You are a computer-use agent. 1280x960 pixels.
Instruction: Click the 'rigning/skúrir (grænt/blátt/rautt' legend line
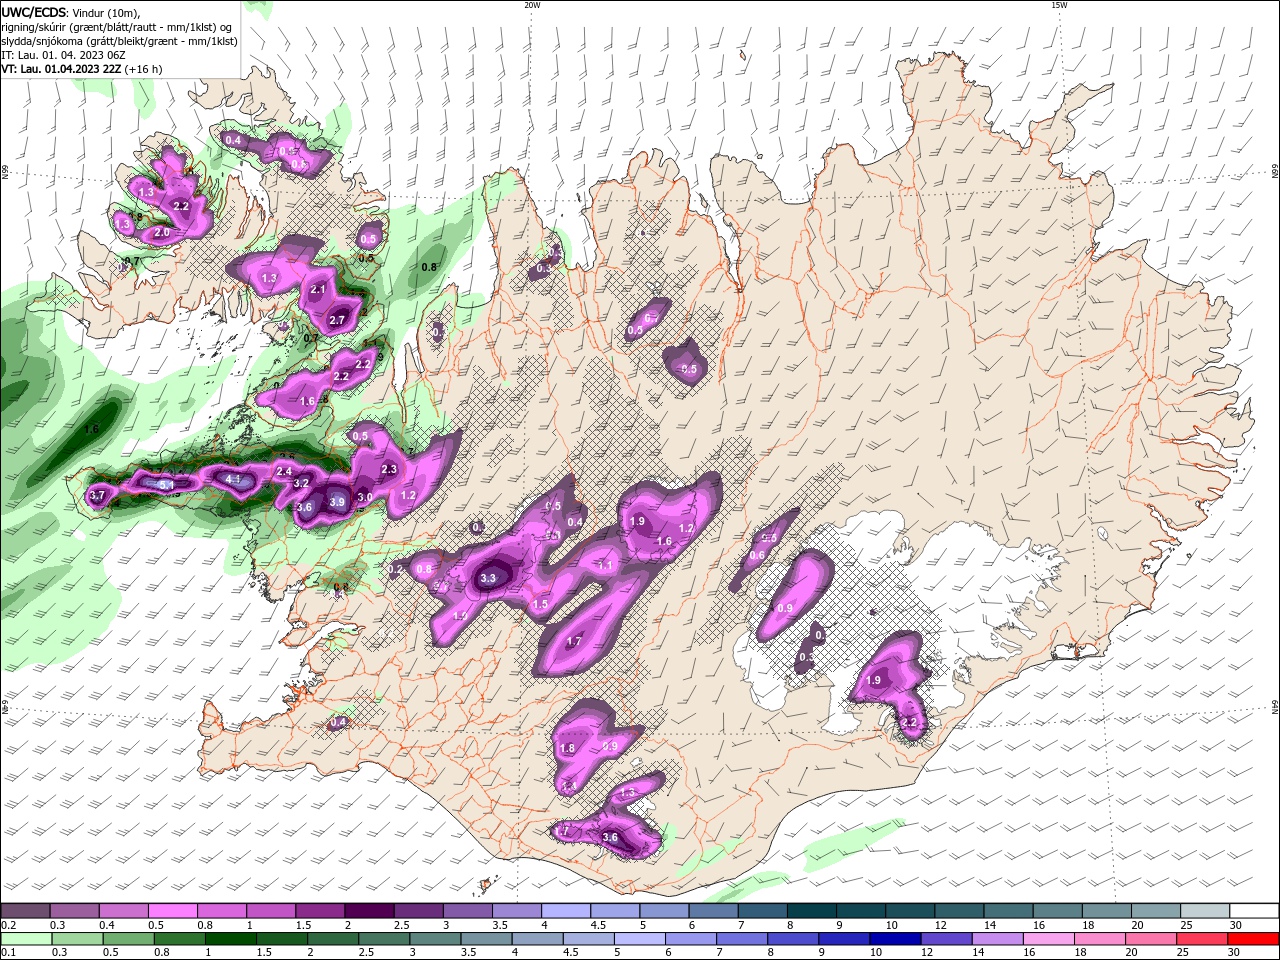[x=117, y=27]
